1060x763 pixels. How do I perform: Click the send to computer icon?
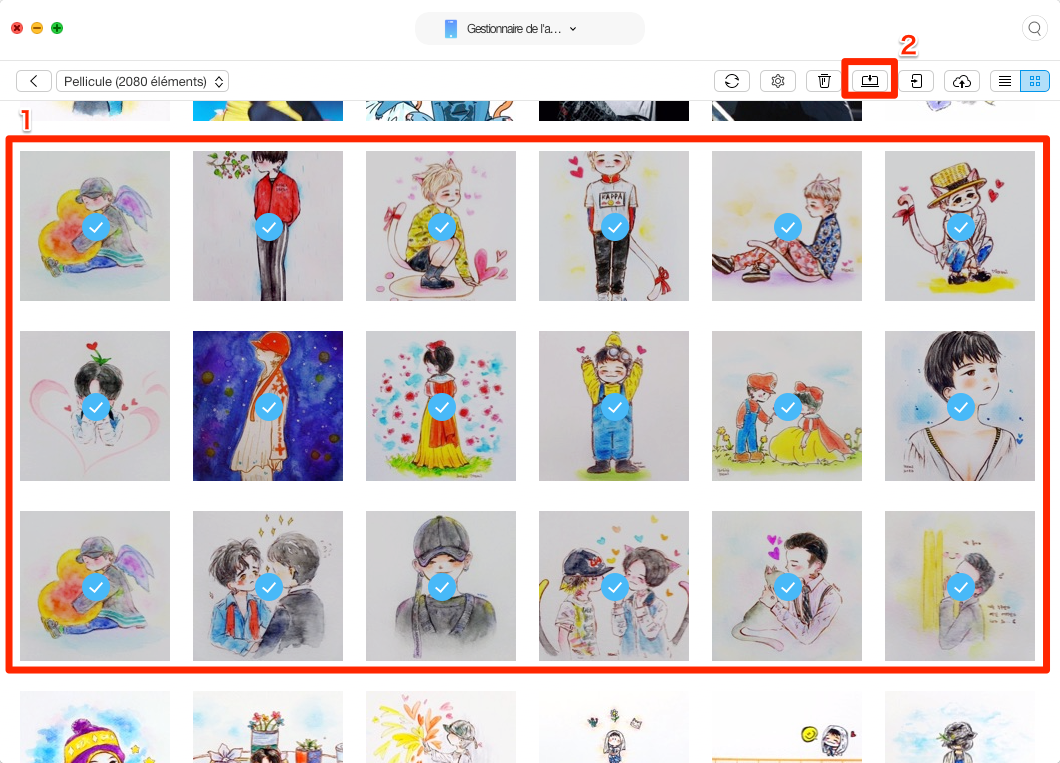[x=869, y=81]
